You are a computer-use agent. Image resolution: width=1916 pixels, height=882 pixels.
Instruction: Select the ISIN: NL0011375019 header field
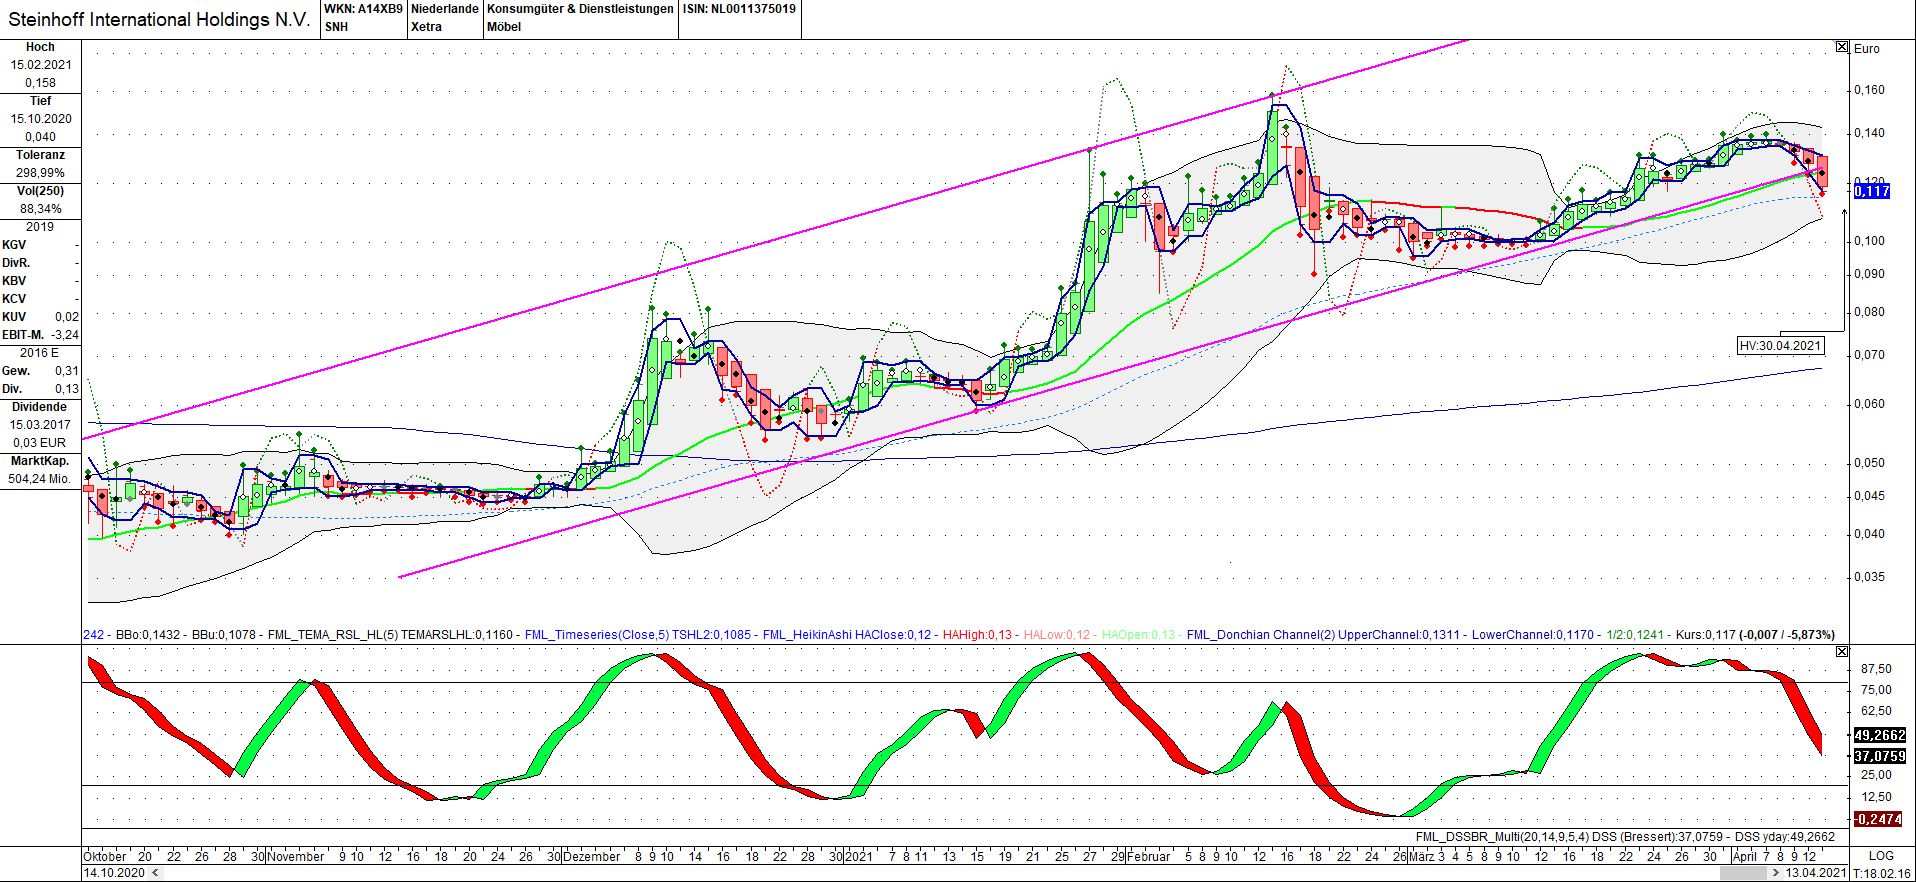coord(740,9)
